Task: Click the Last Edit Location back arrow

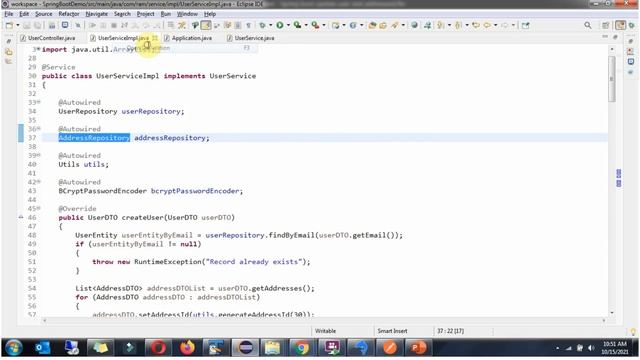Action: [476, 25]
